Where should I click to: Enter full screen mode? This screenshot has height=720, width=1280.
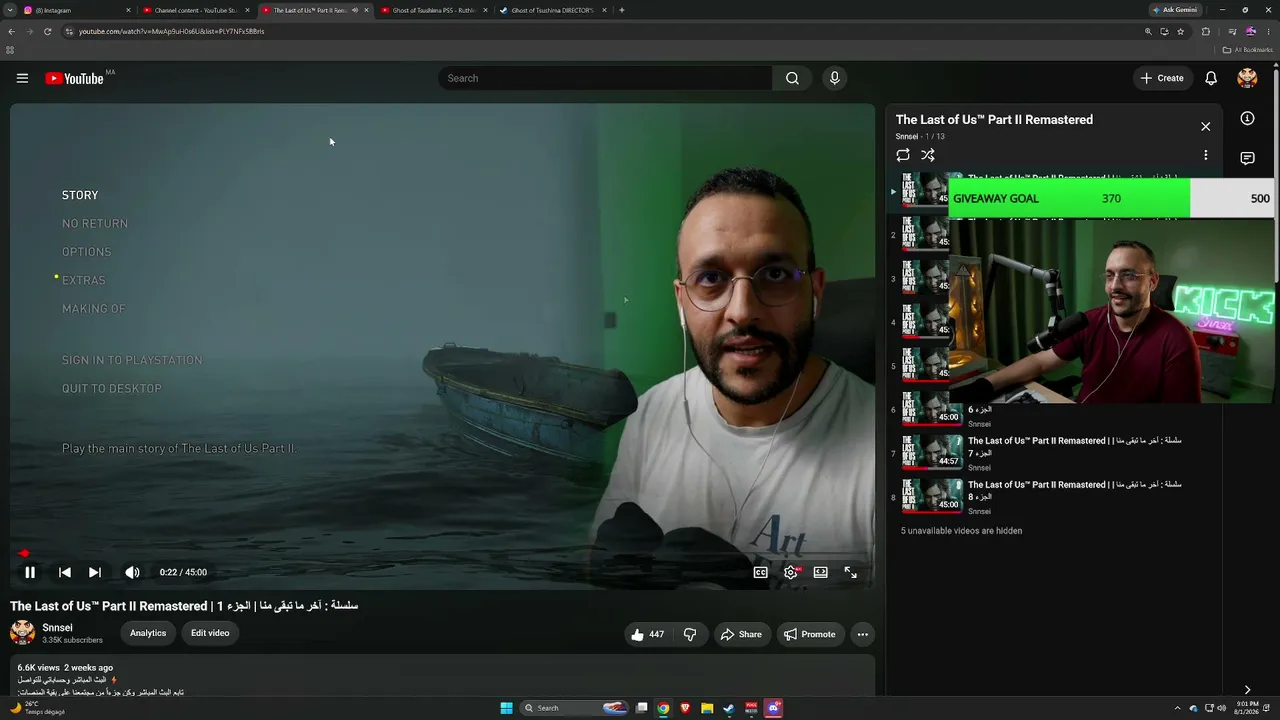click(851, 572)
